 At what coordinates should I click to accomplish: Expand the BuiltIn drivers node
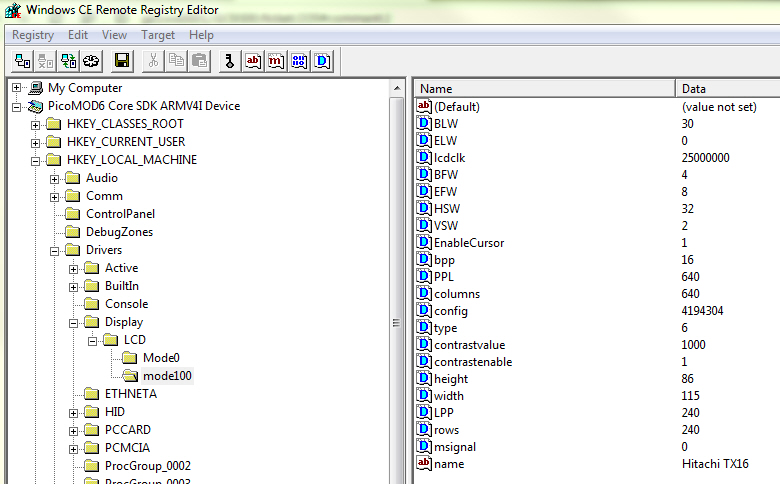(74, 286)
